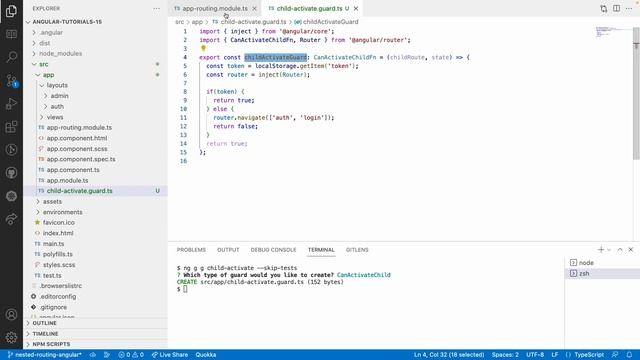Open the Explorer view in activity bar

11,11
